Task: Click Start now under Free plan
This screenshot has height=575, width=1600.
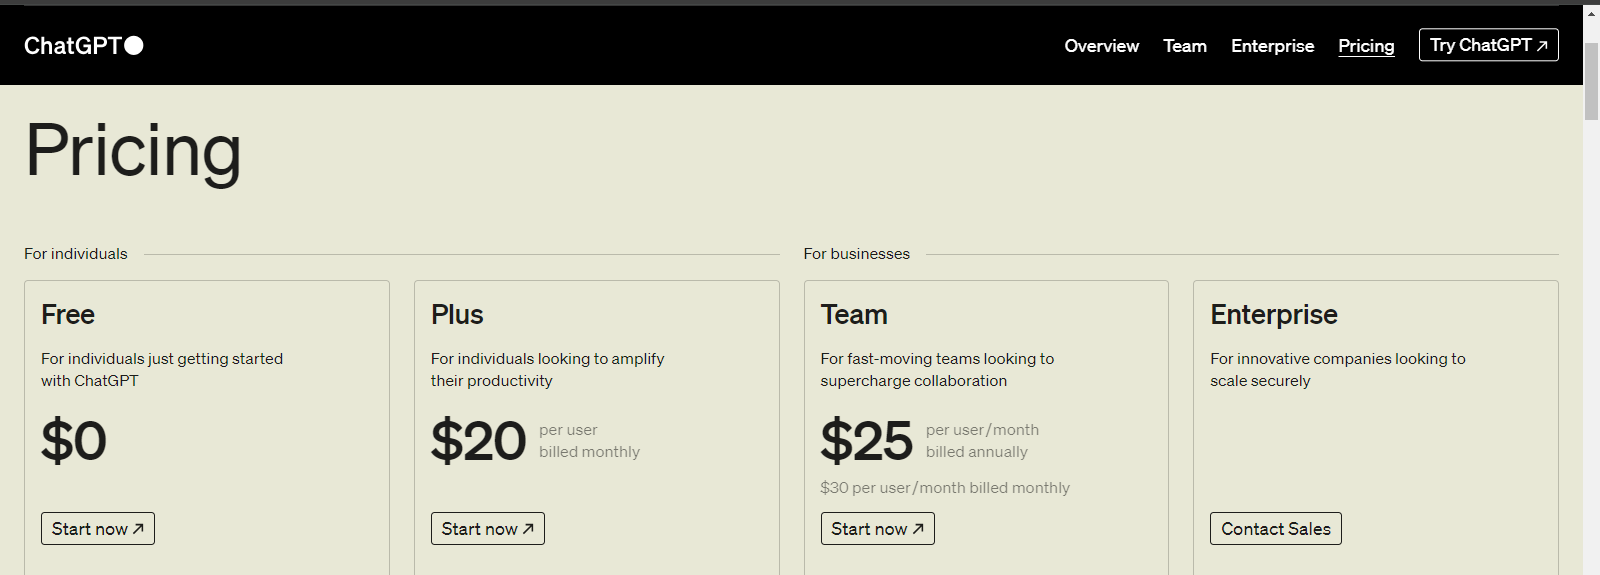Action: tap(98, 528)
